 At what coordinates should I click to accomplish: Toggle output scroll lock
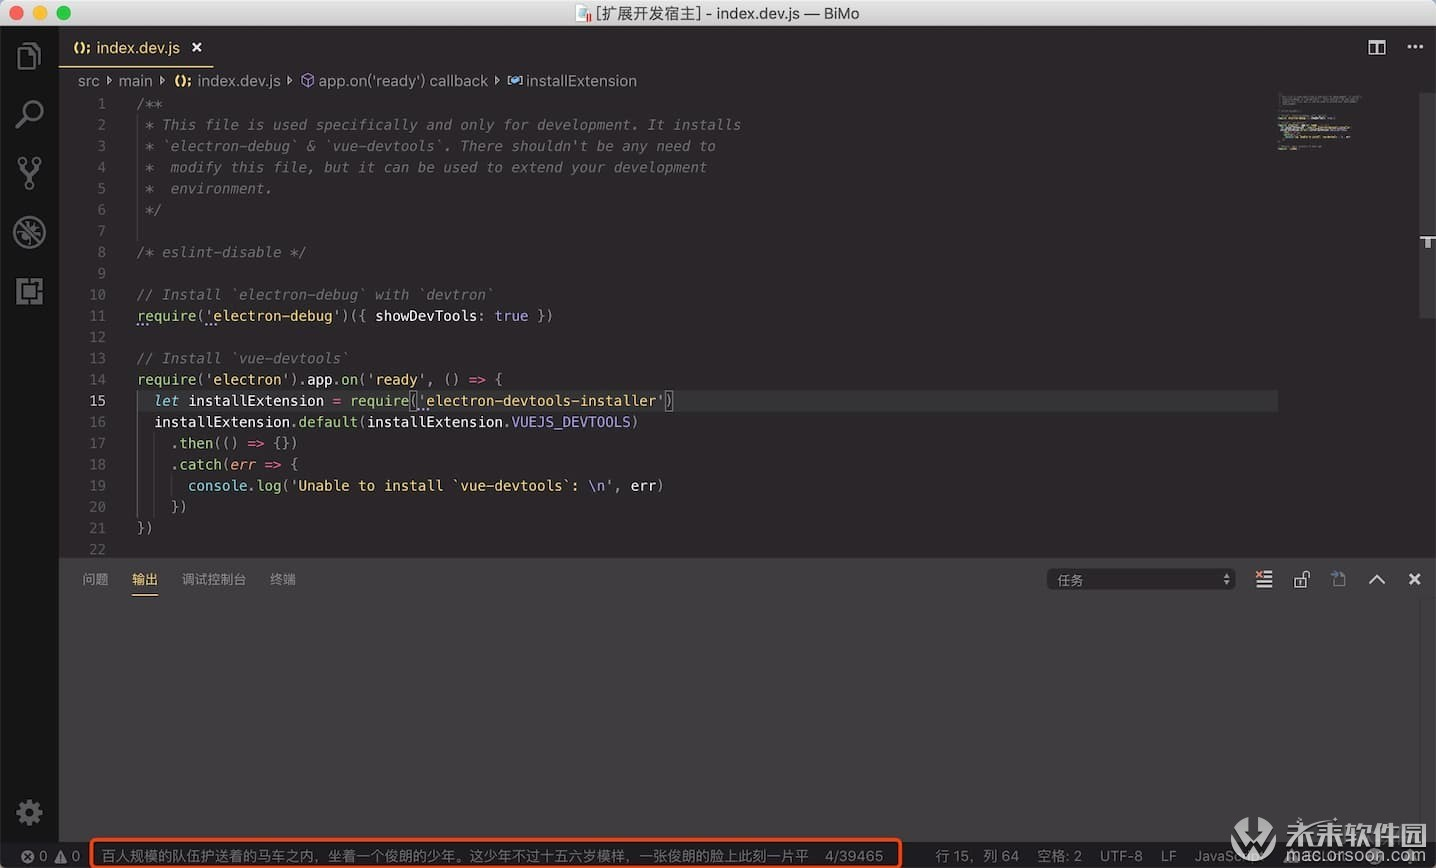point(1301,579)
